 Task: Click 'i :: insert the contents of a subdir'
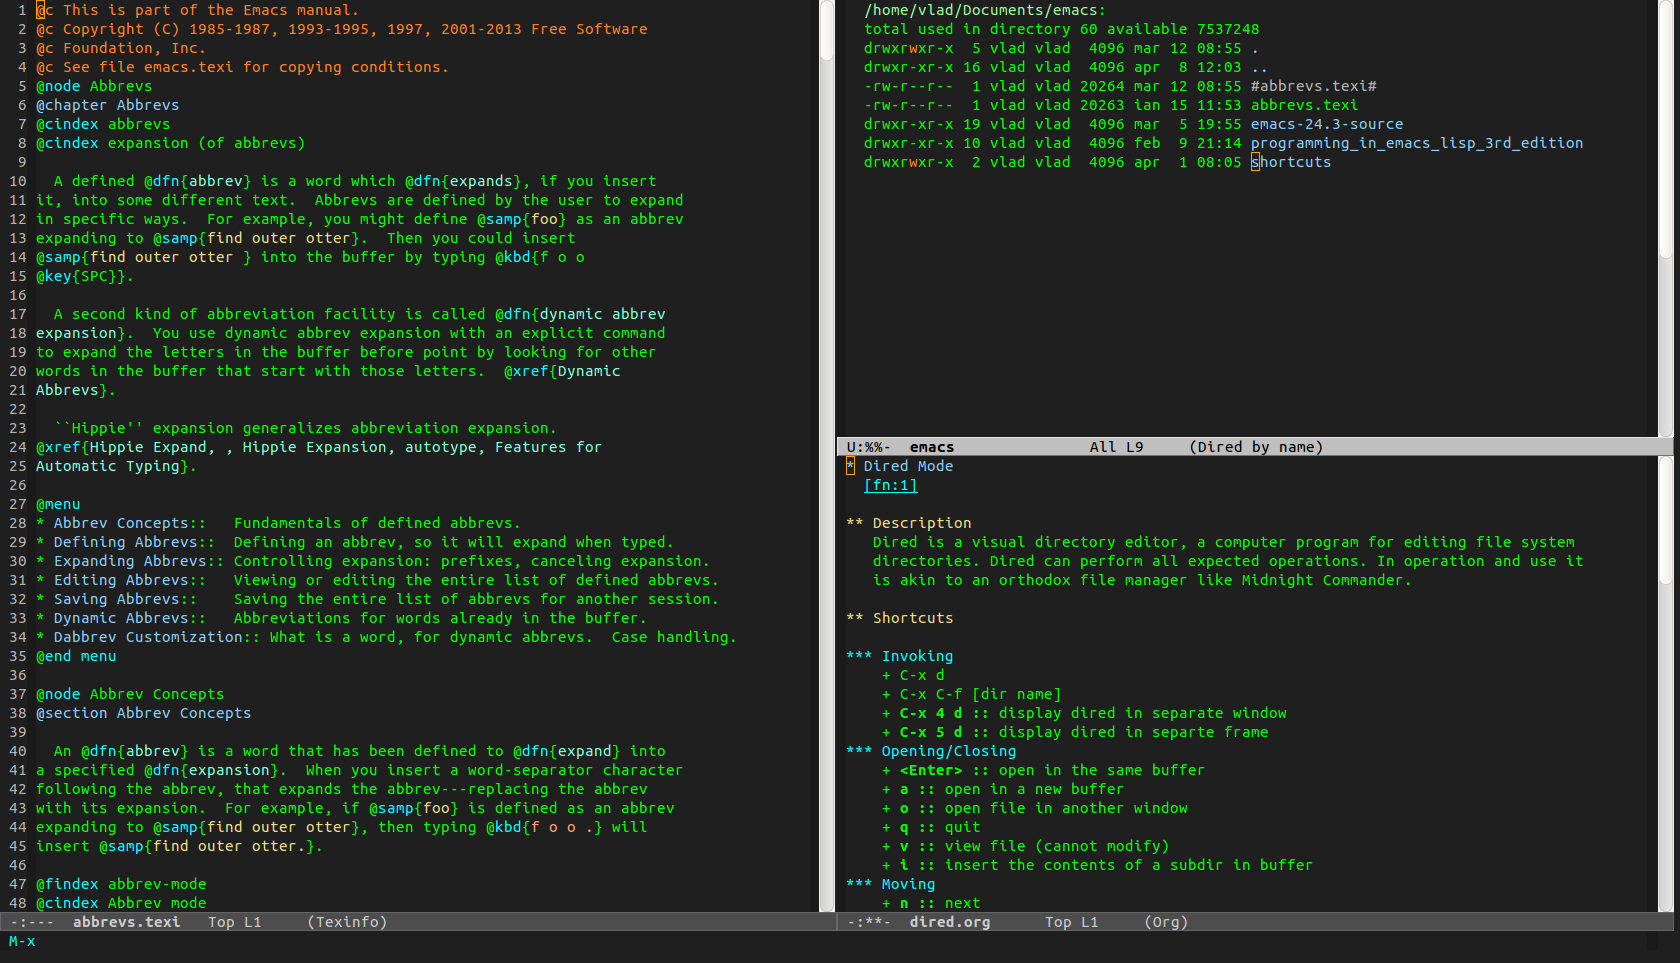(x=1098, y=865)
